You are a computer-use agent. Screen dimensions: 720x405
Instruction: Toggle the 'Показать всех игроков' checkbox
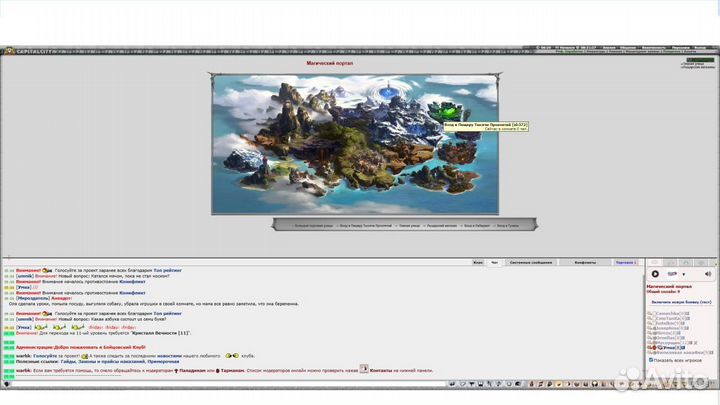651,360
